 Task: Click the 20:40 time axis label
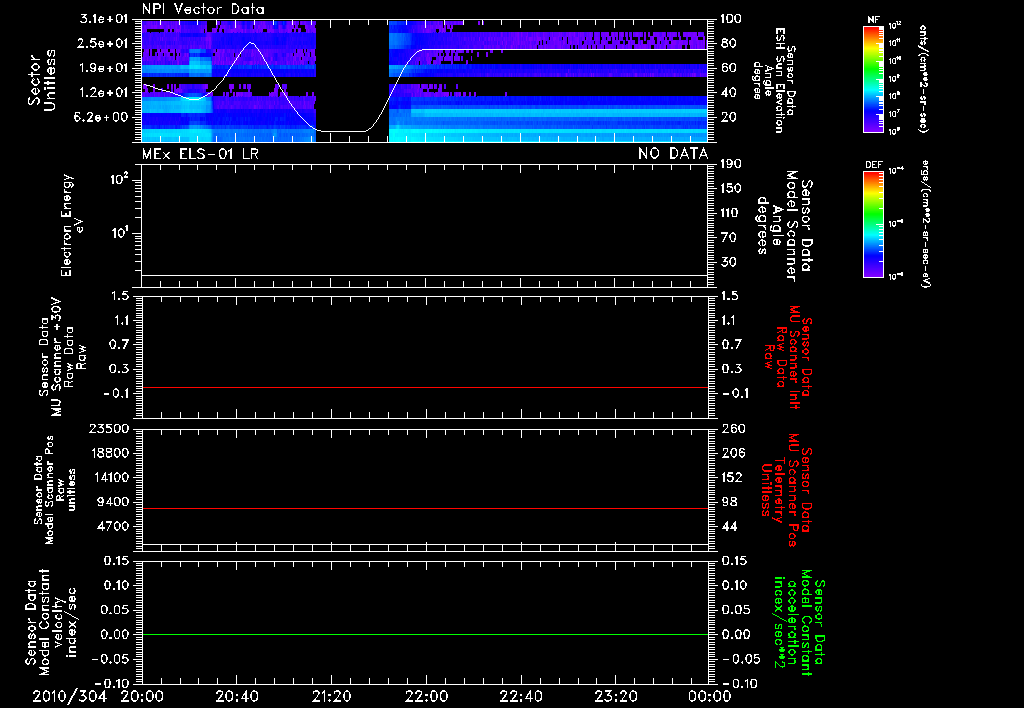point(236,696)
